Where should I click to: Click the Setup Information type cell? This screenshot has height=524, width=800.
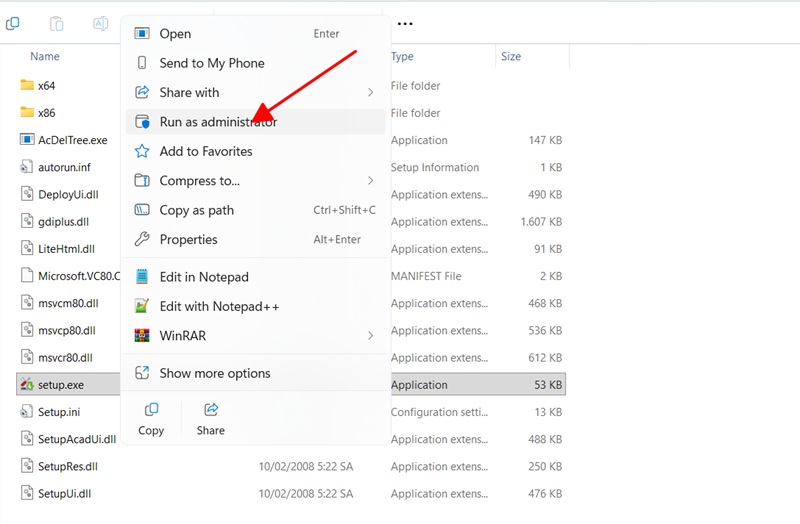(x=435, y=167)
